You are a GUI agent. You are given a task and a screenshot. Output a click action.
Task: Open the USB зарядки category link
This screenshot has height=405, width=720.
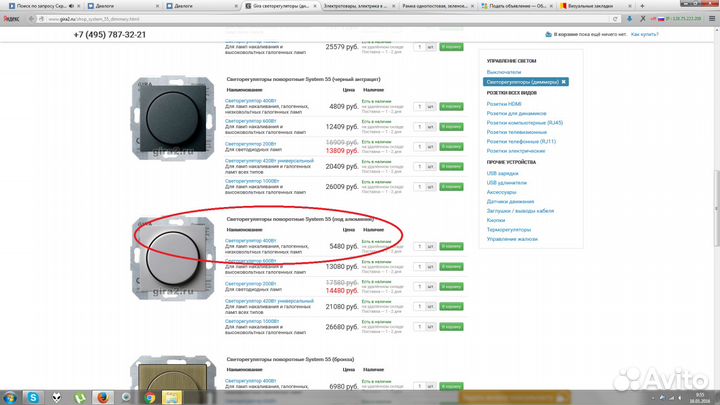pyautogui.click(x=505, y=172)
